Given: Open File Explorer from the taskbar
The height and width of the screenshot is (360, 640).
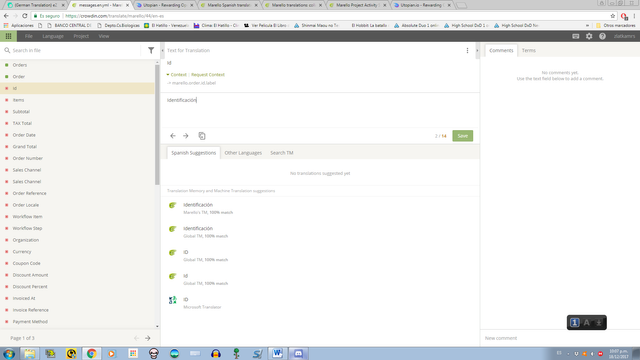Looking at the screenshot, I should point(29,353).
